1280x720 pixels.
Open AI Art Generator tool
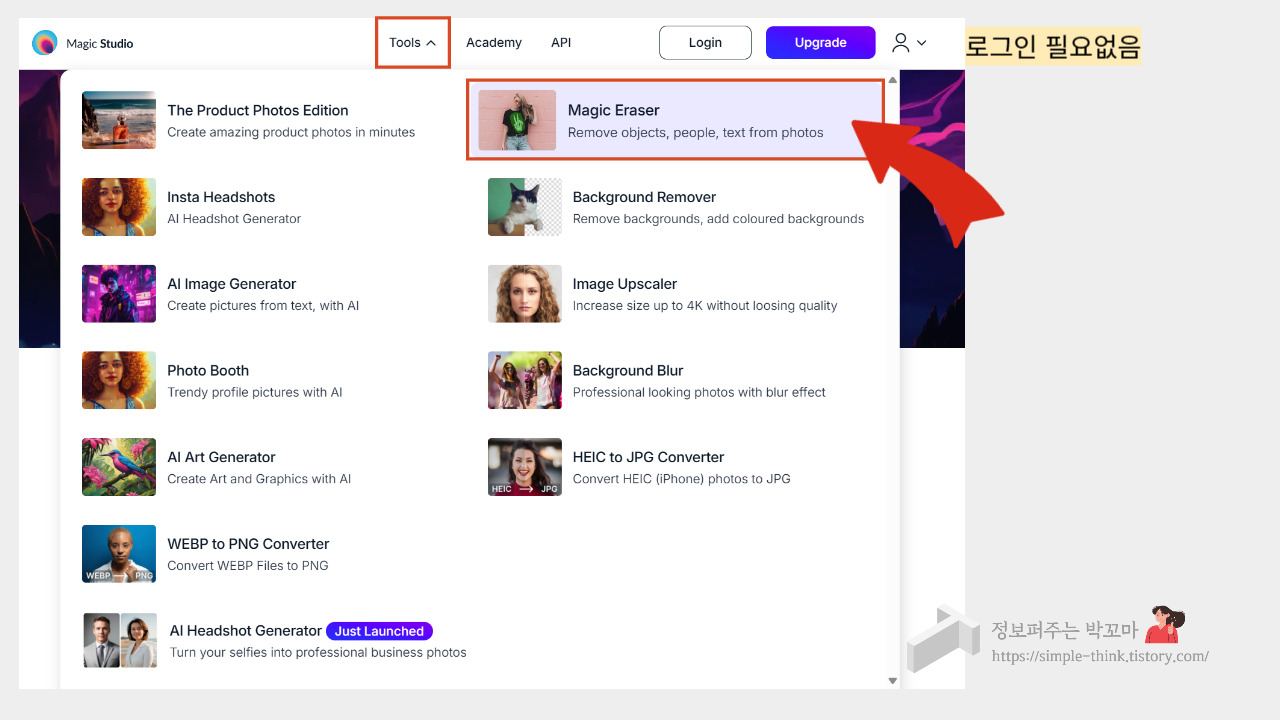221,457
